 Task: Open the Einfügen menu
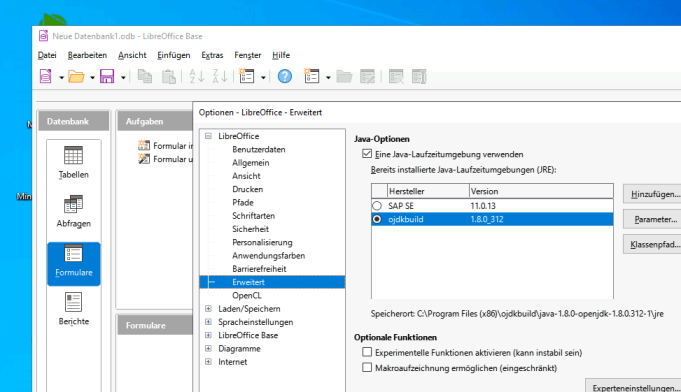coord(173,55)
